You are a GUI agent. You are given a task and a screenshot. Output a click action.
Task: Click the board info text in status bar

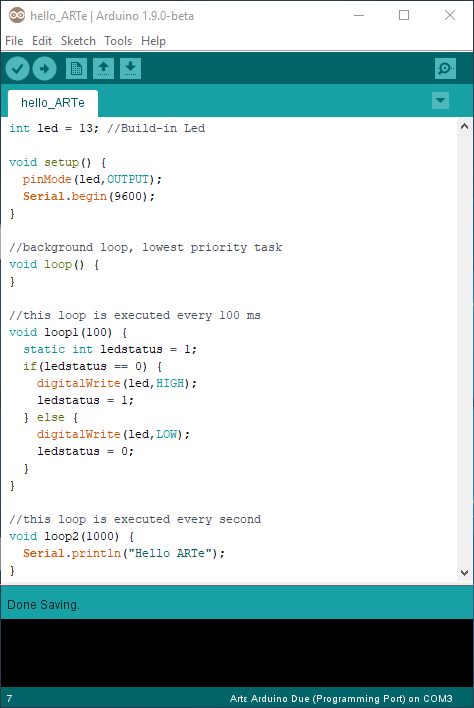341,699
